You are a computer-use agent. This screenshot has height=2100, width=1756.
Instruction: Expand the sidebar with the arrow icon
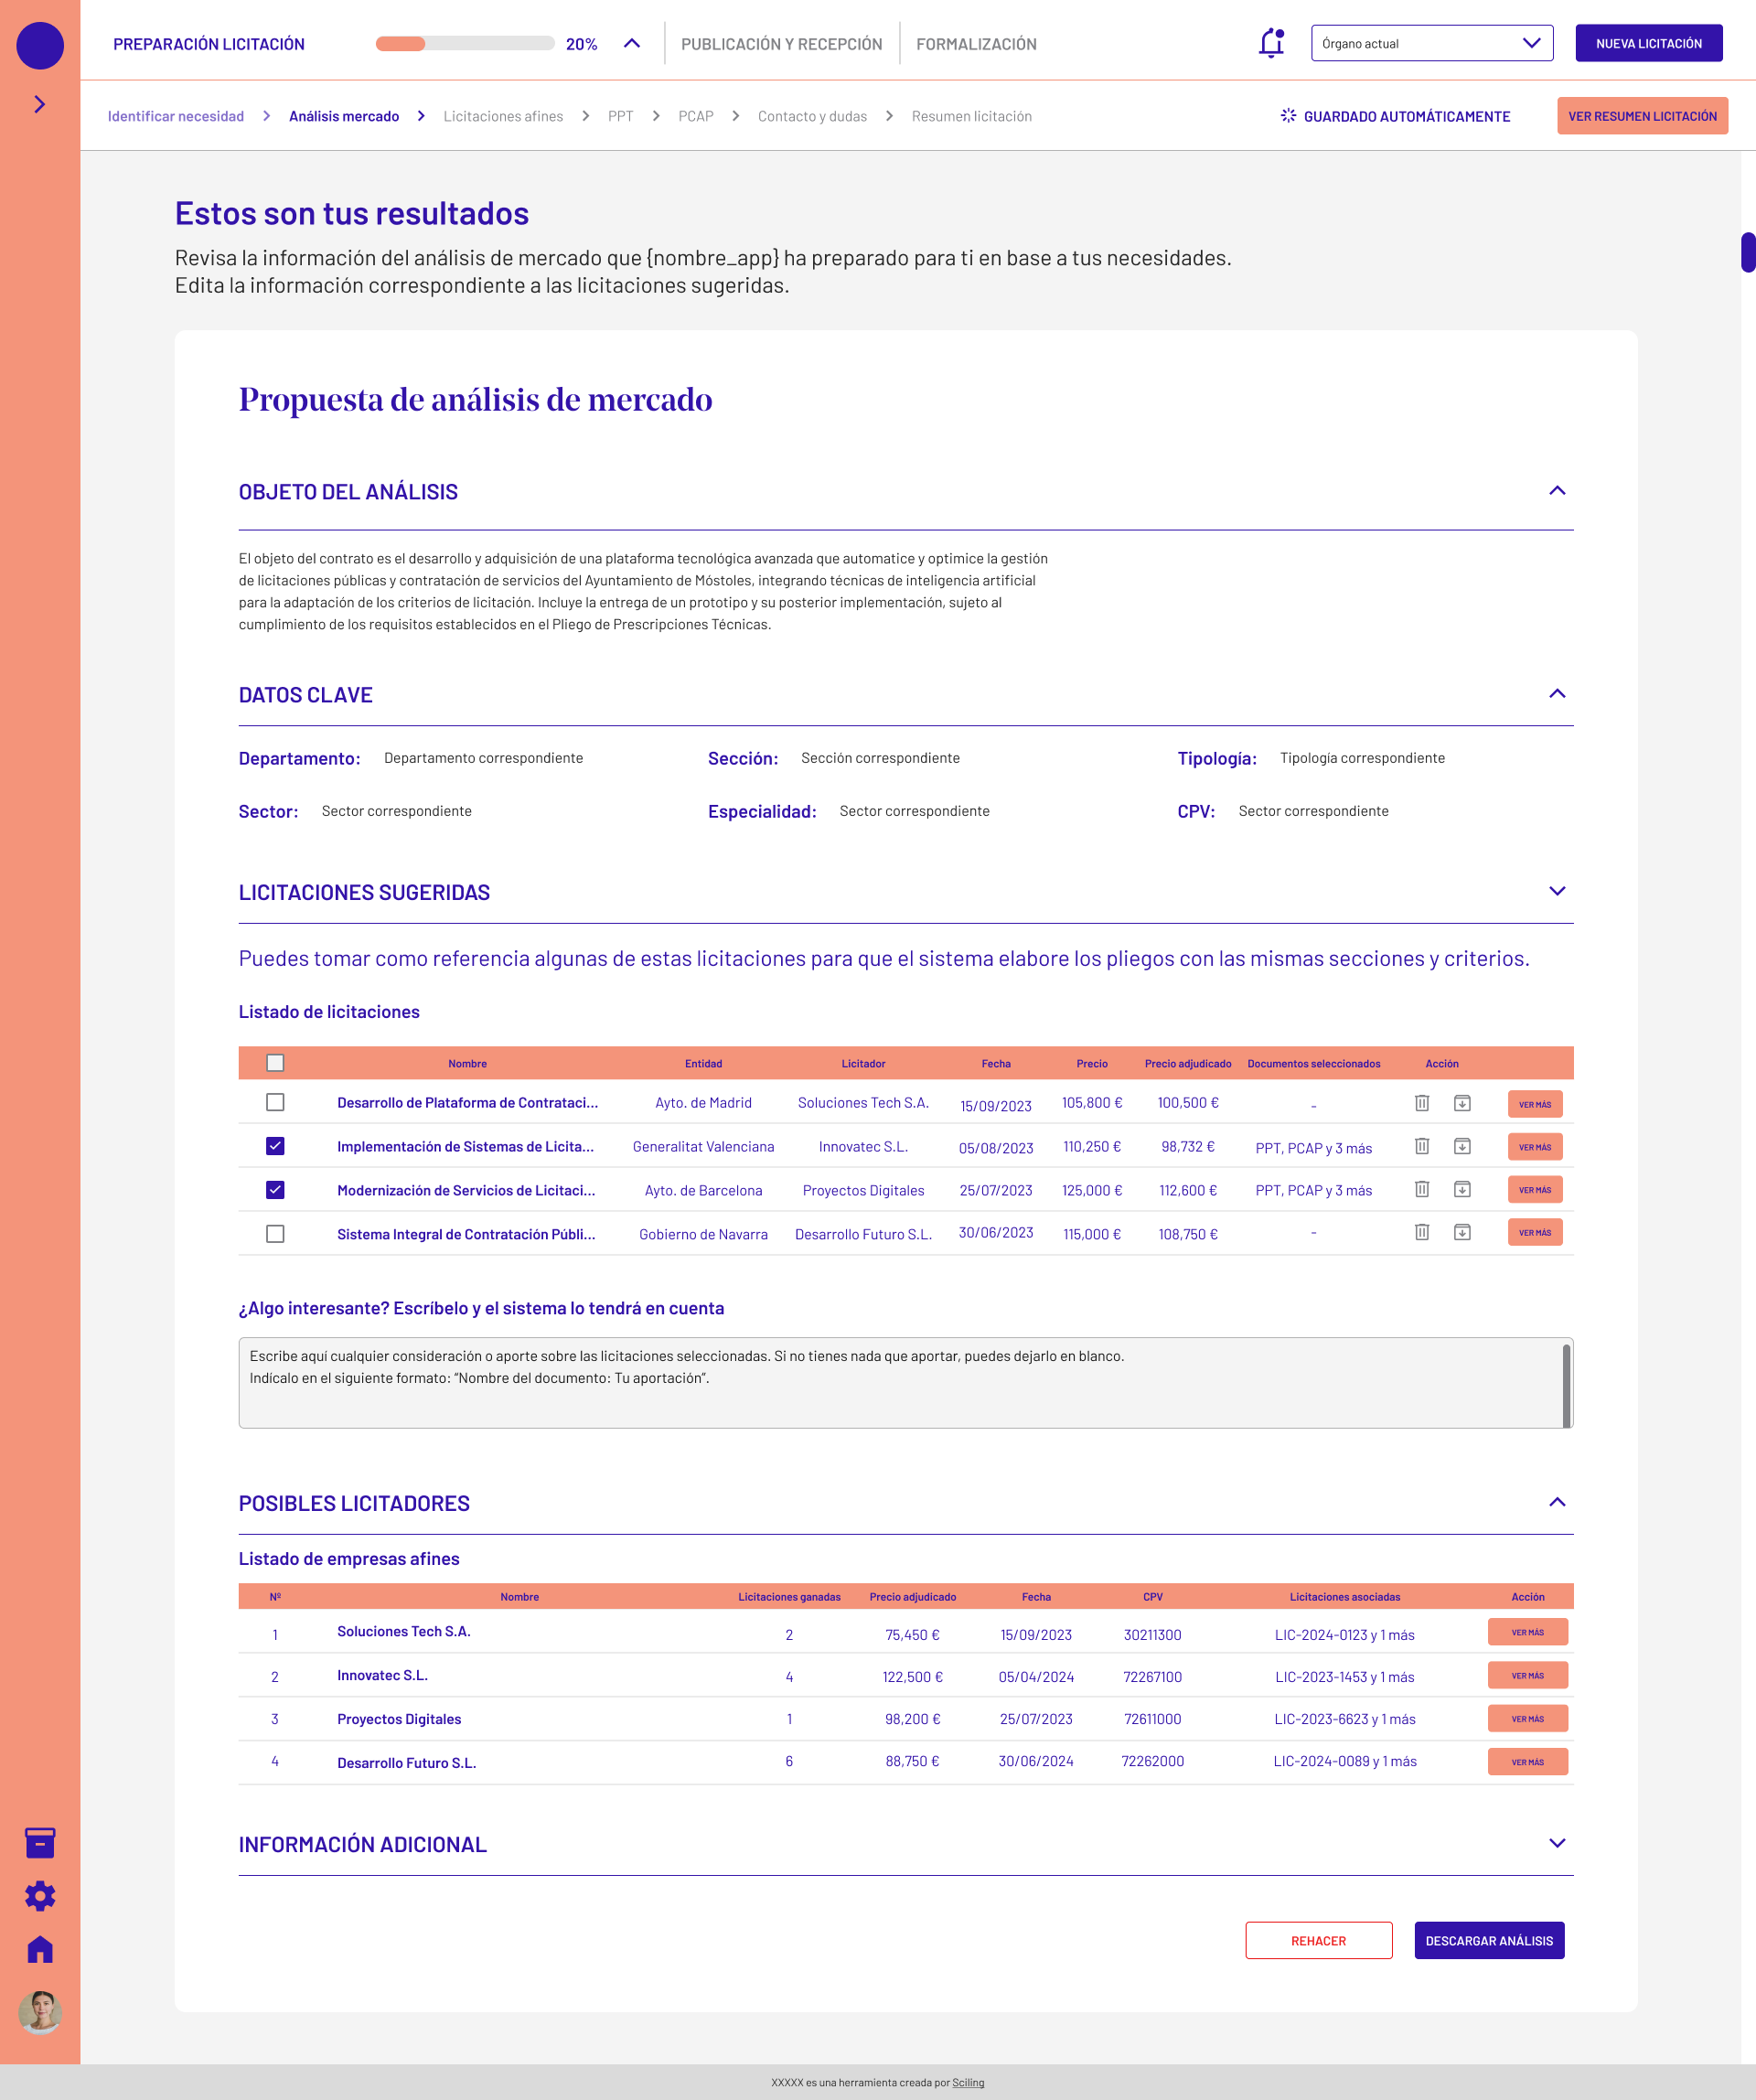(40, 104)
